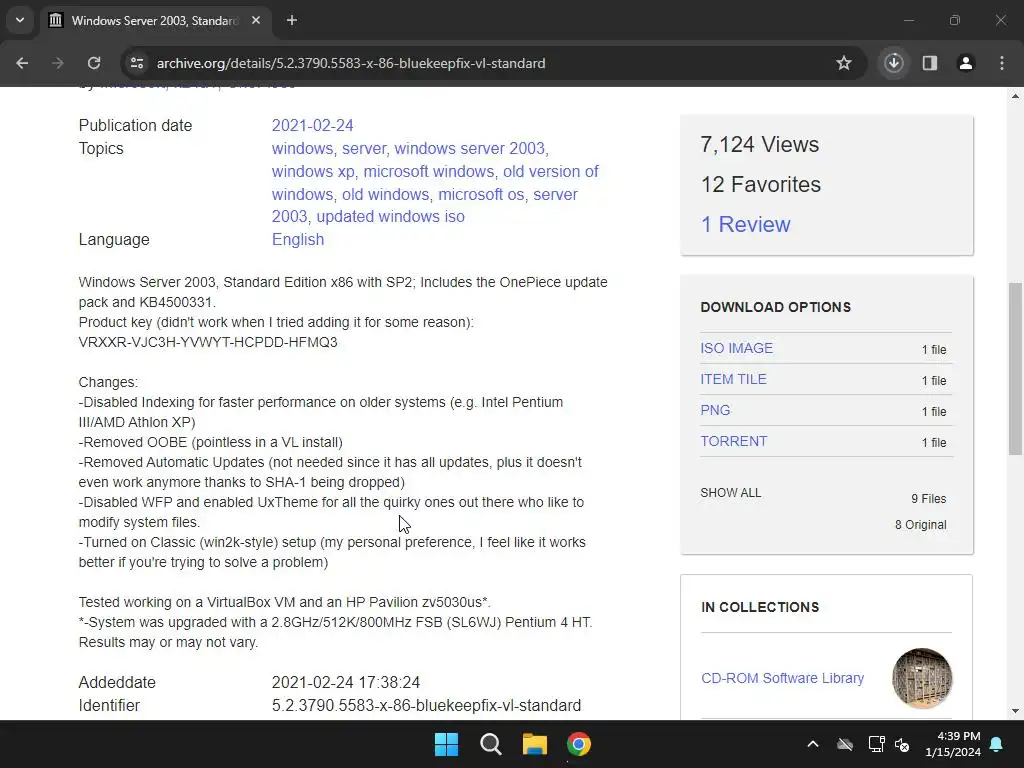
Task: Open the clock showing 4:39 PM
Action: click(x=953, y=744)
